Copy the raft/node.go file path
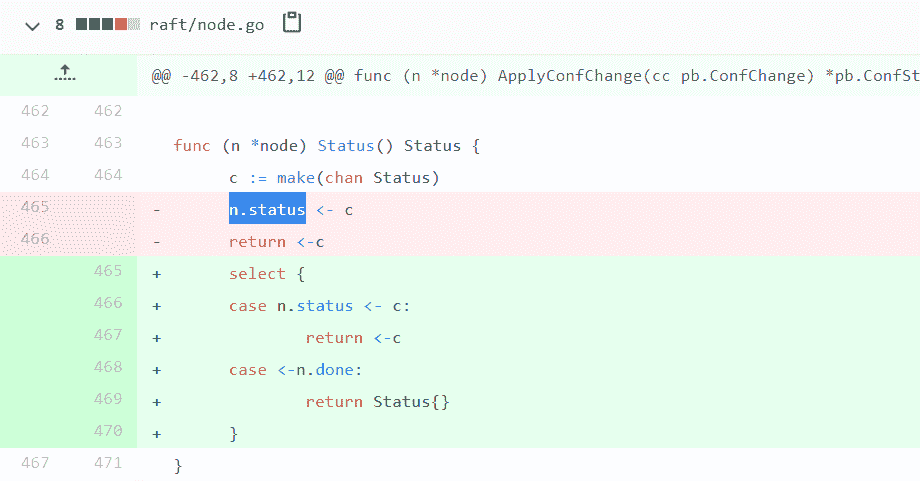 292,23
